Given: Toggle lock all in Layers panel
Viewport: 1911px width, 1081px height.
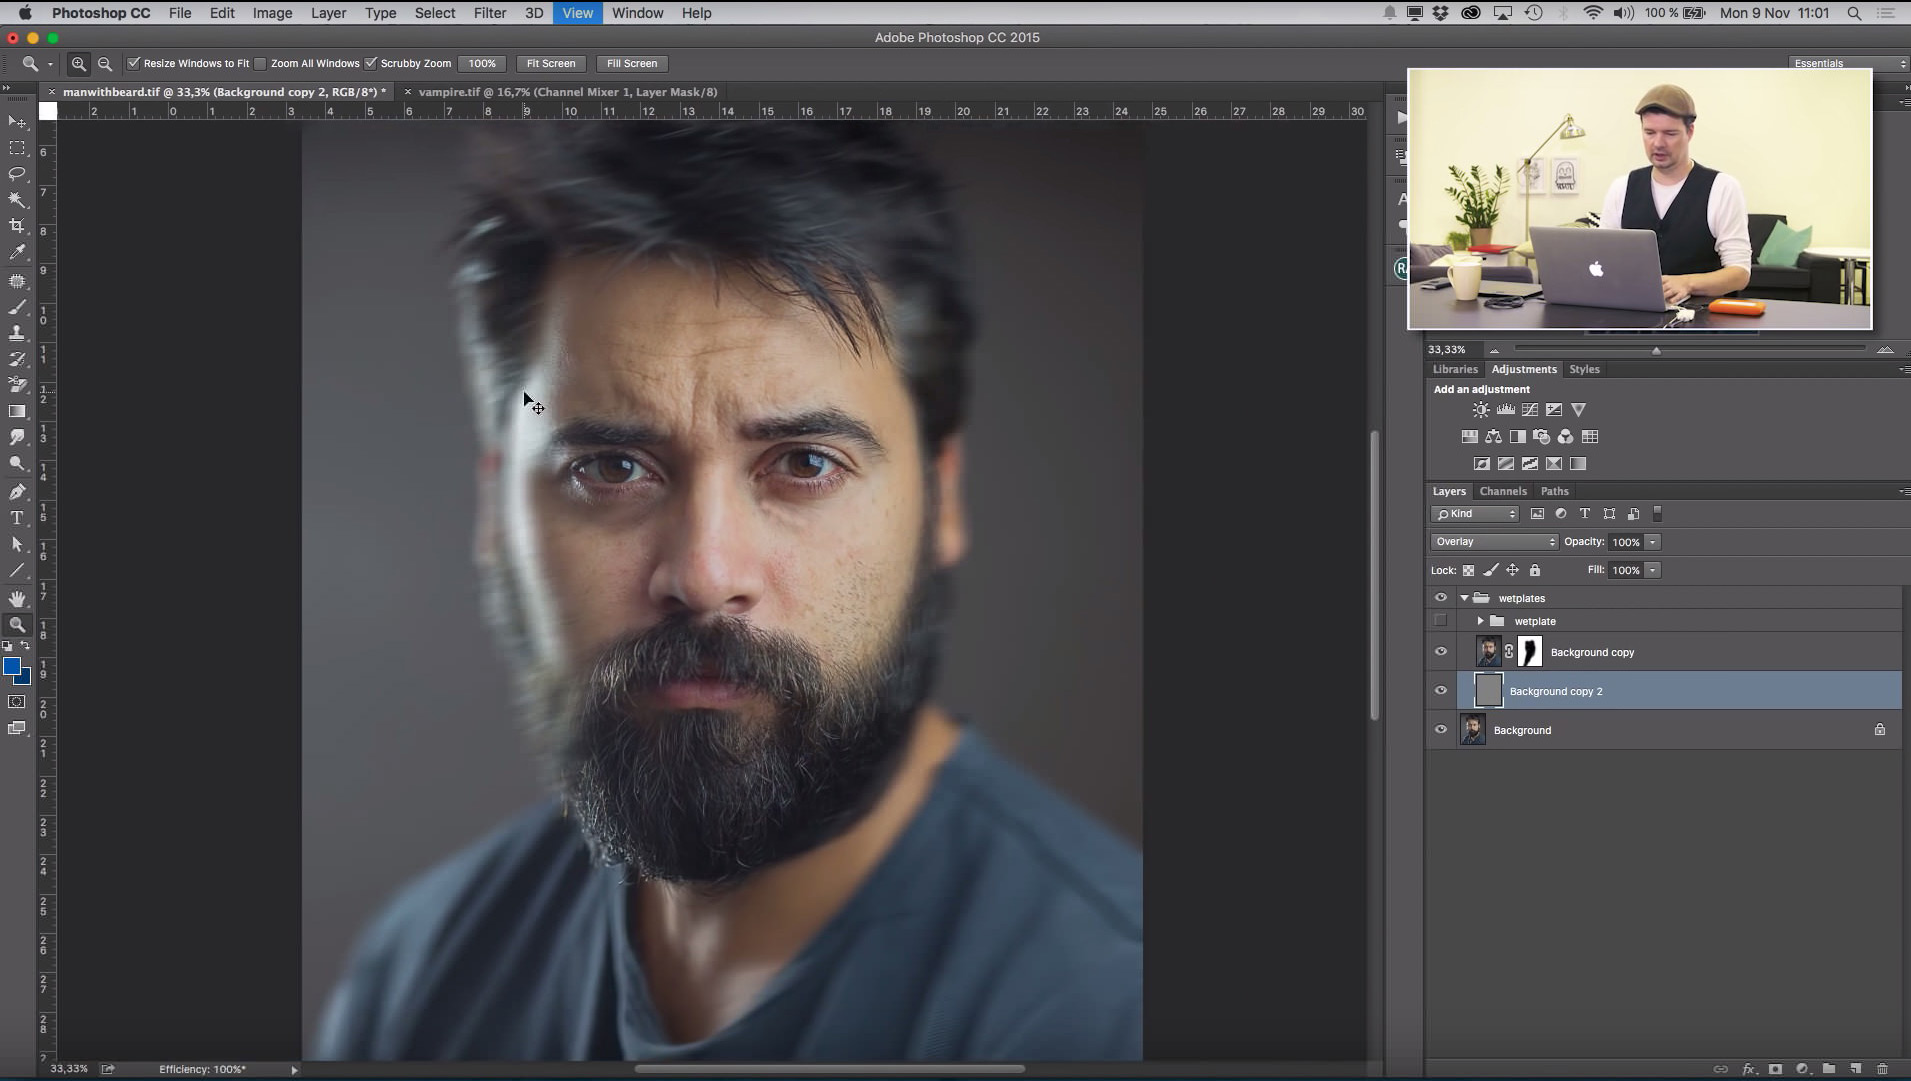Looking at the screenshot, I should (1535, 571).
